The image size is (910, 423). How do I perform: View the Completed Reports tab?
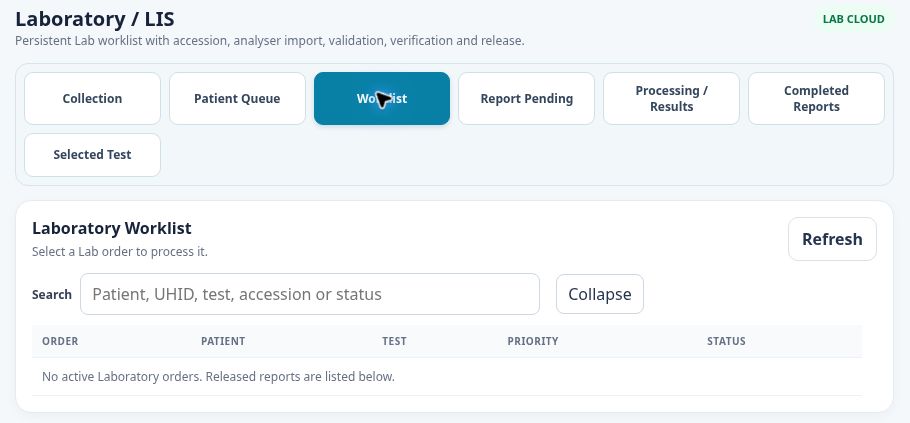816,98
